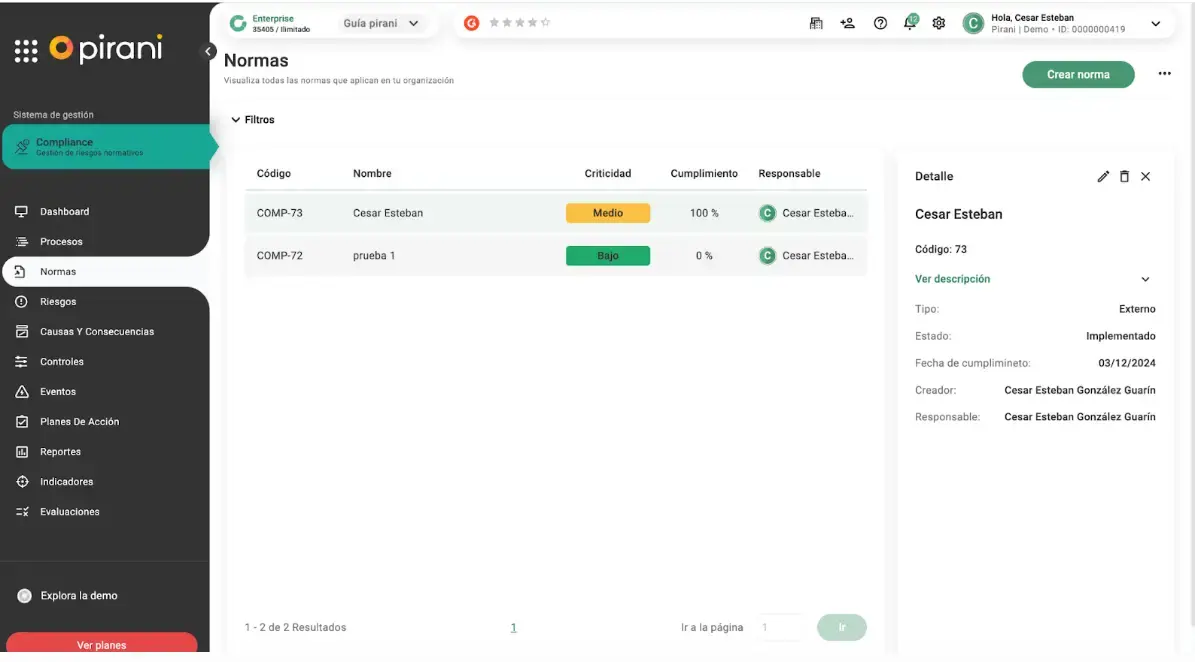Viewport: 1195px width, 662px height.
Task: Go to Riesgos in the sidebar
Action: (x=58, y=302)
